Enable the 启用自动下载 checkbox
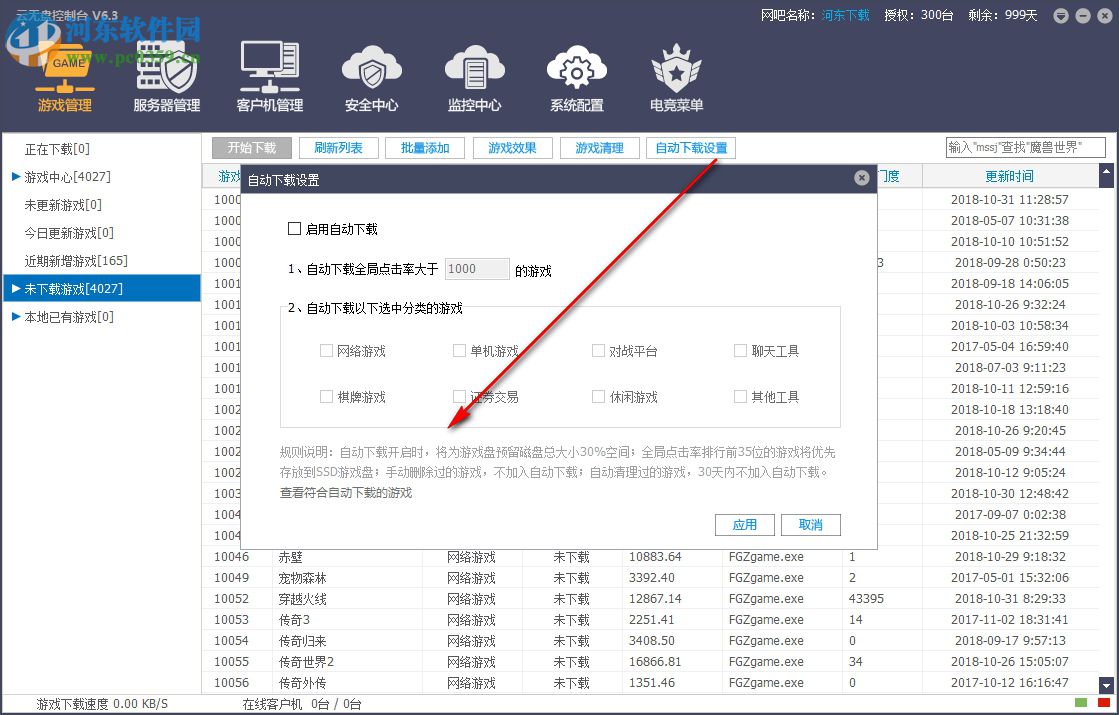1119x715 pixels. [x=295, y=228]
